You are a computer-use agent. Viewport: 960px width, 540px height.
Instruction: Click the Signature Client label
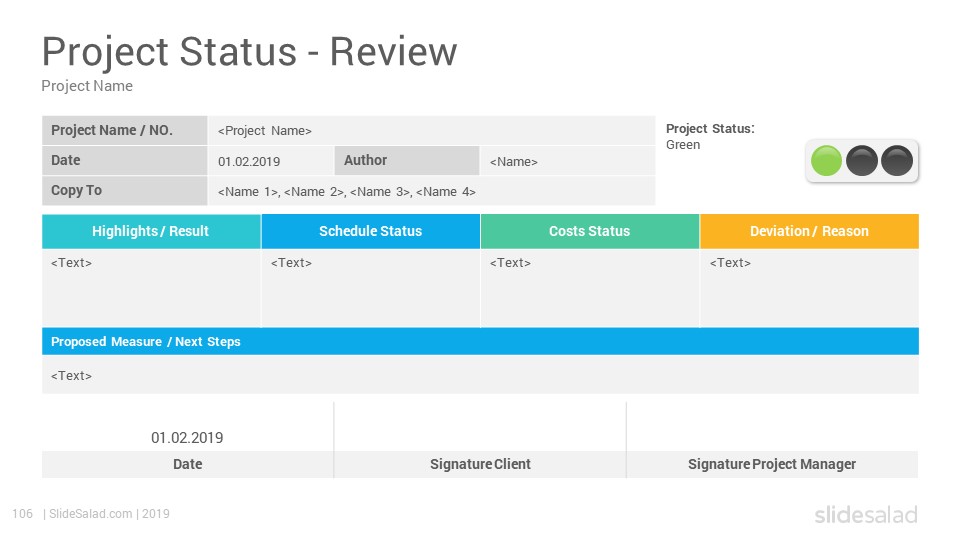[x=481, y=464]
